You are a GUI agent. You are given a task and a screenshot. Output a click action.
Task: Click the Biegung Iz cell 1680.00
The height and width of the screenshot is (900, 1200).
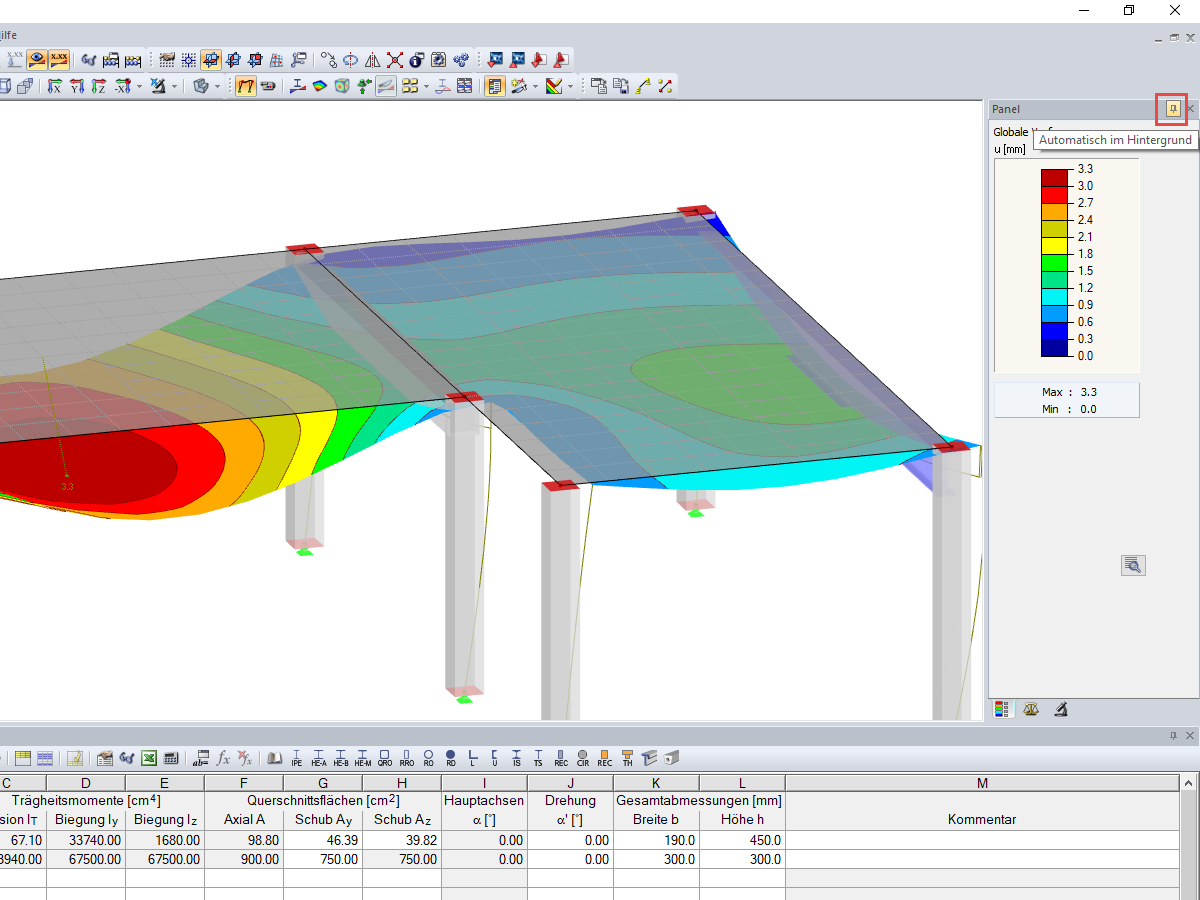coord(165,840)
